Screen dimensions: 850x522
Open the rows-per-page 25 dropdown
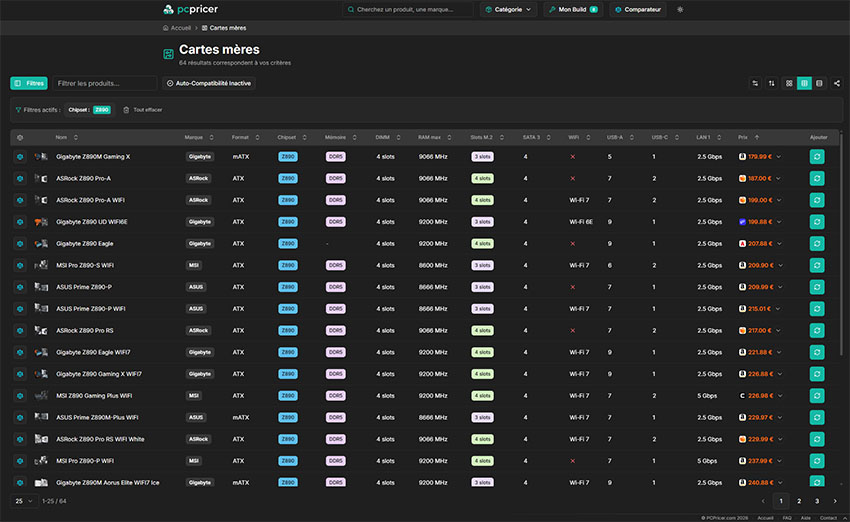click(x=23, y=500)
